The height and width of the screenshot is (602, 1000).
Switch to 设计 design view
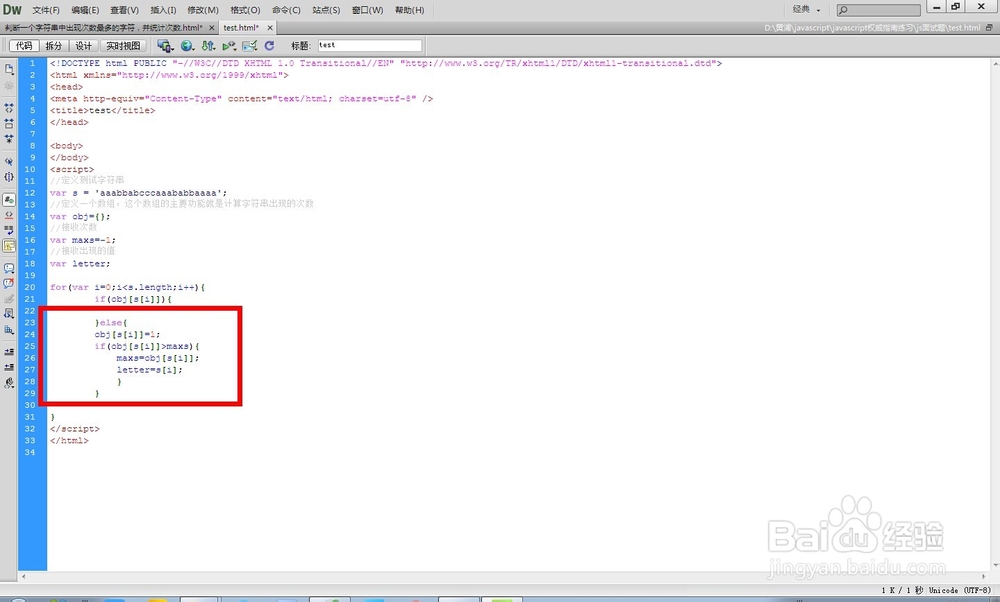pyautogui.click(x=84, y=46)
